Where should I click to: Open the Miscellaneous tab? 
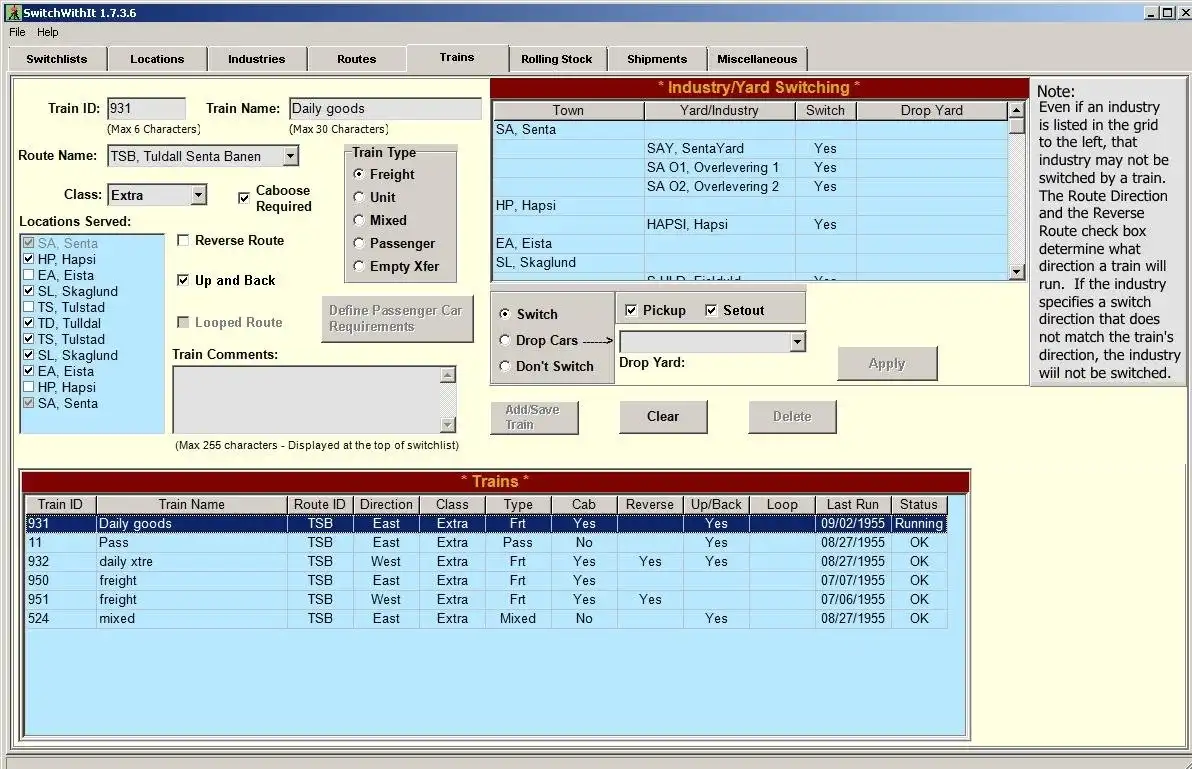coord(757,58)
